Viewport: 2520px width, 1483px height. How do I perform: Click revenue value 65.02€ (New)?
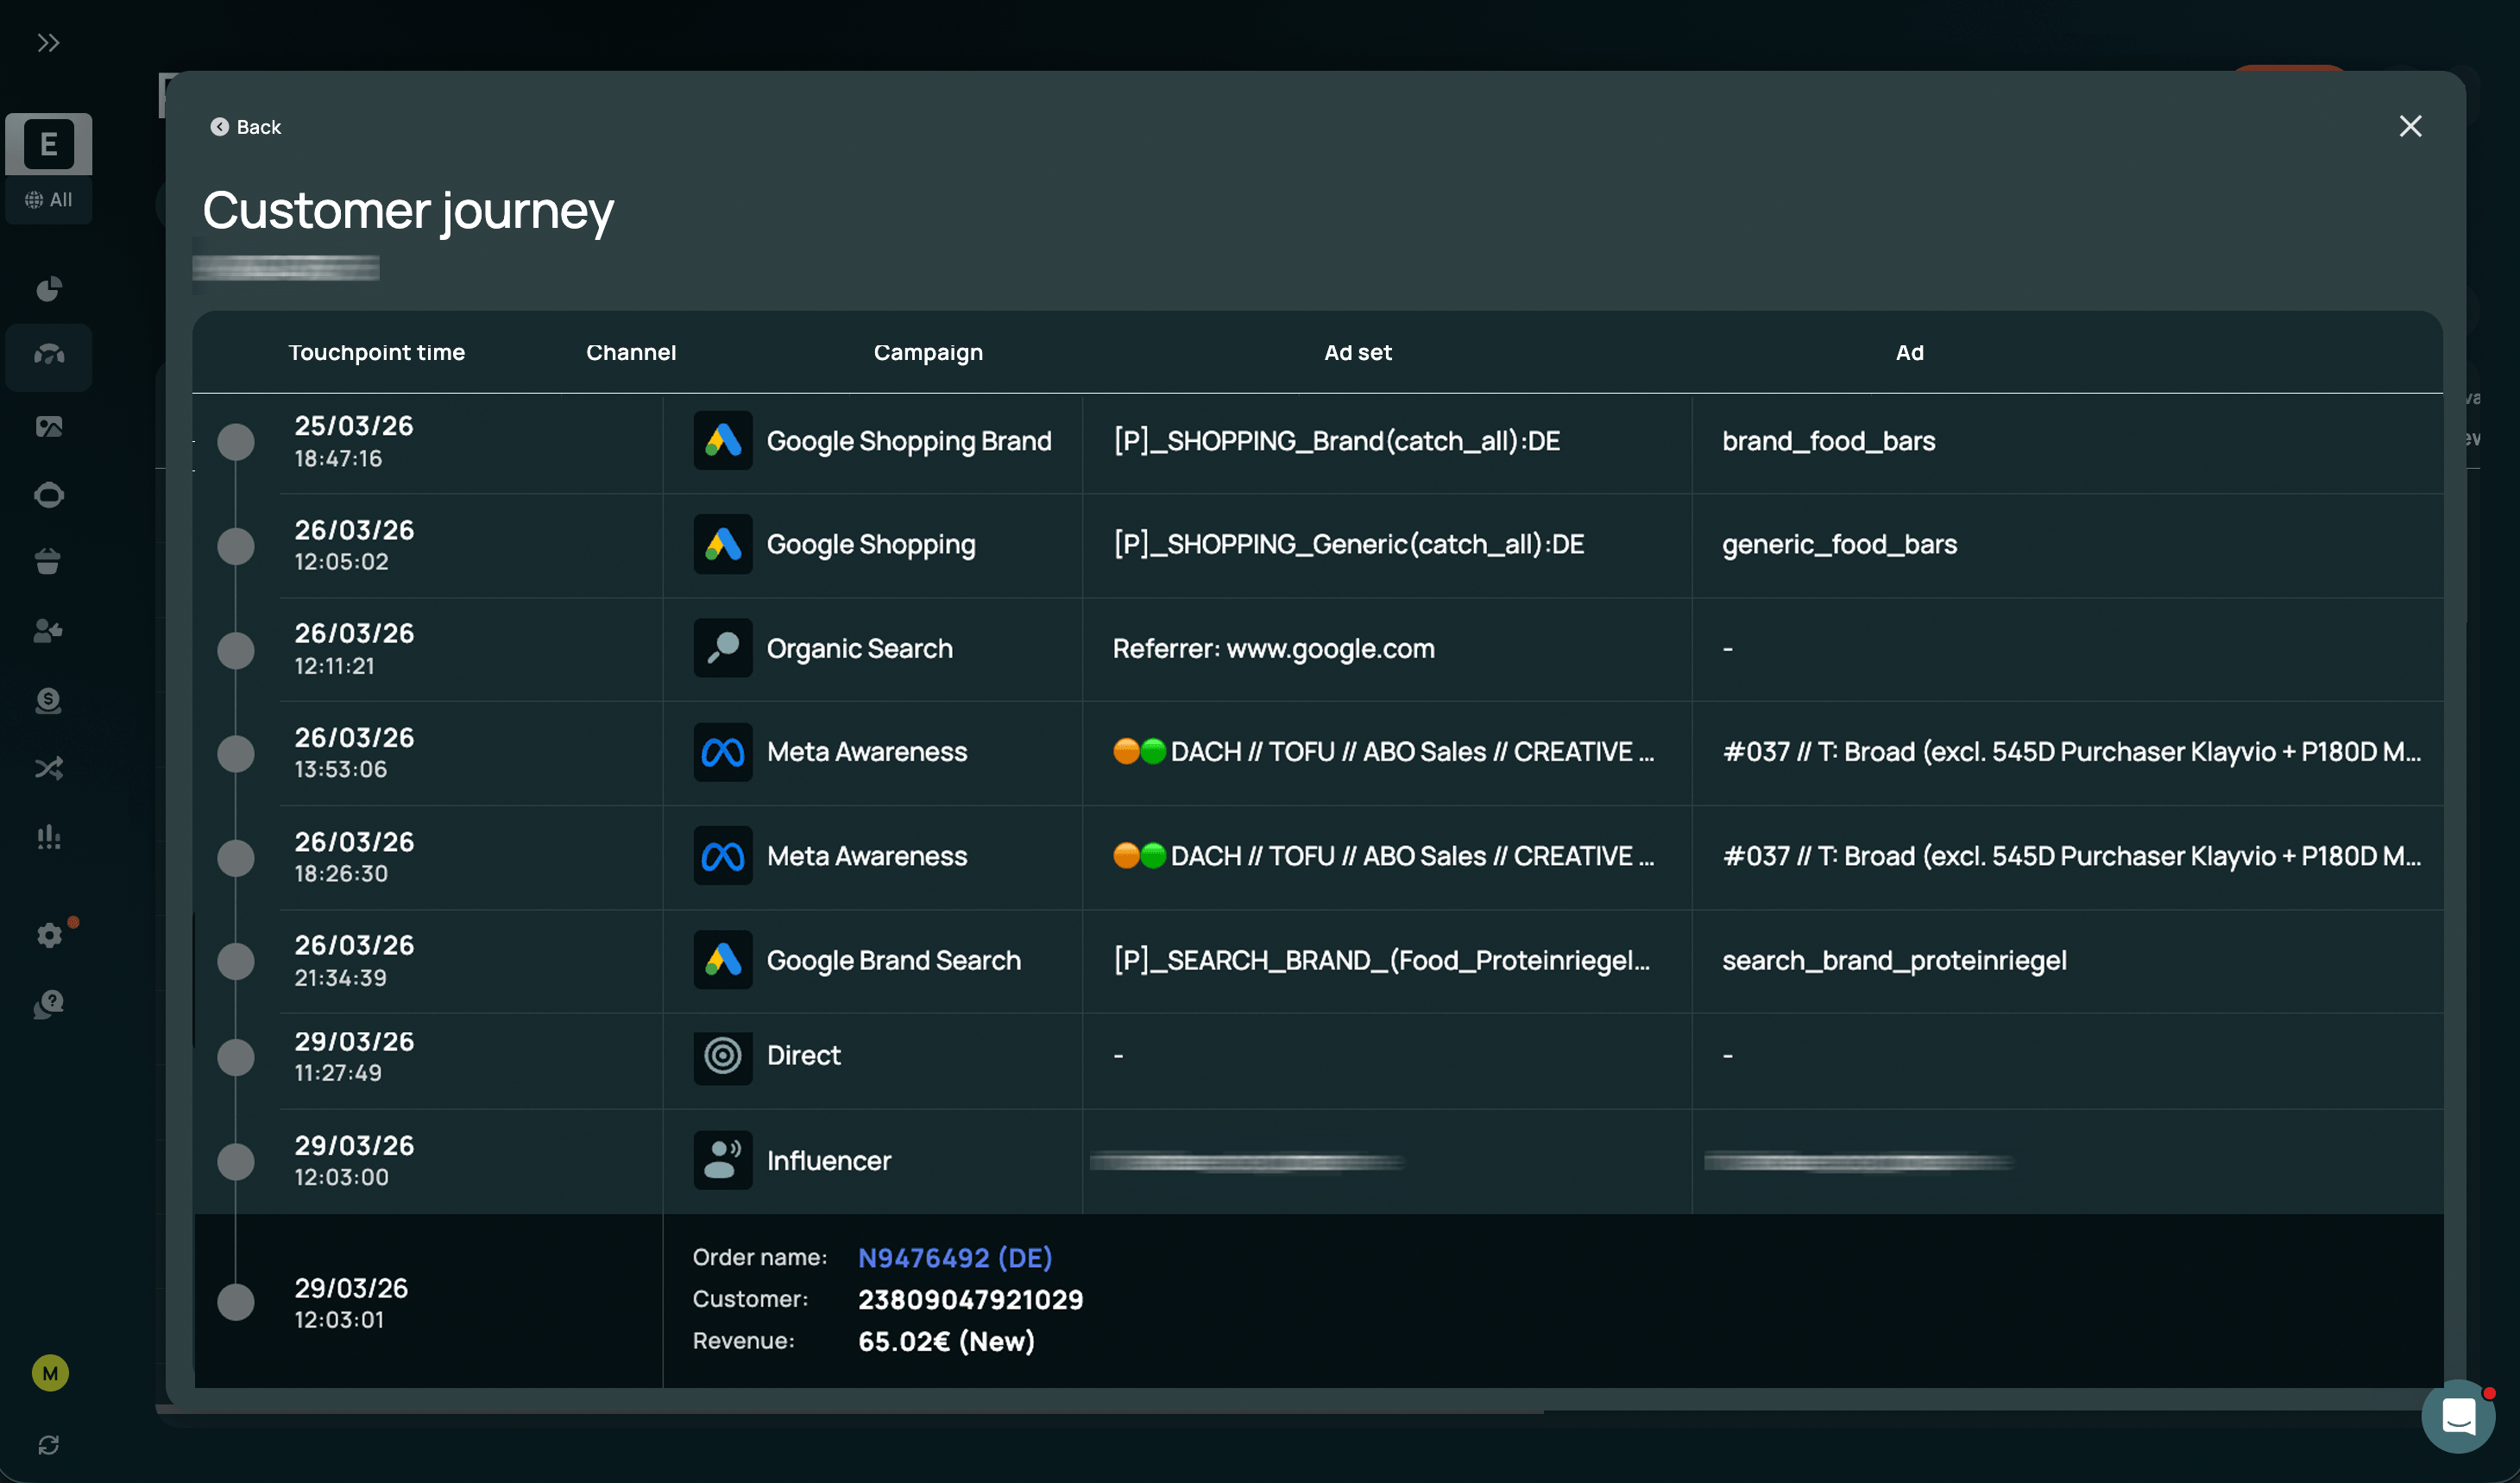946,1341
